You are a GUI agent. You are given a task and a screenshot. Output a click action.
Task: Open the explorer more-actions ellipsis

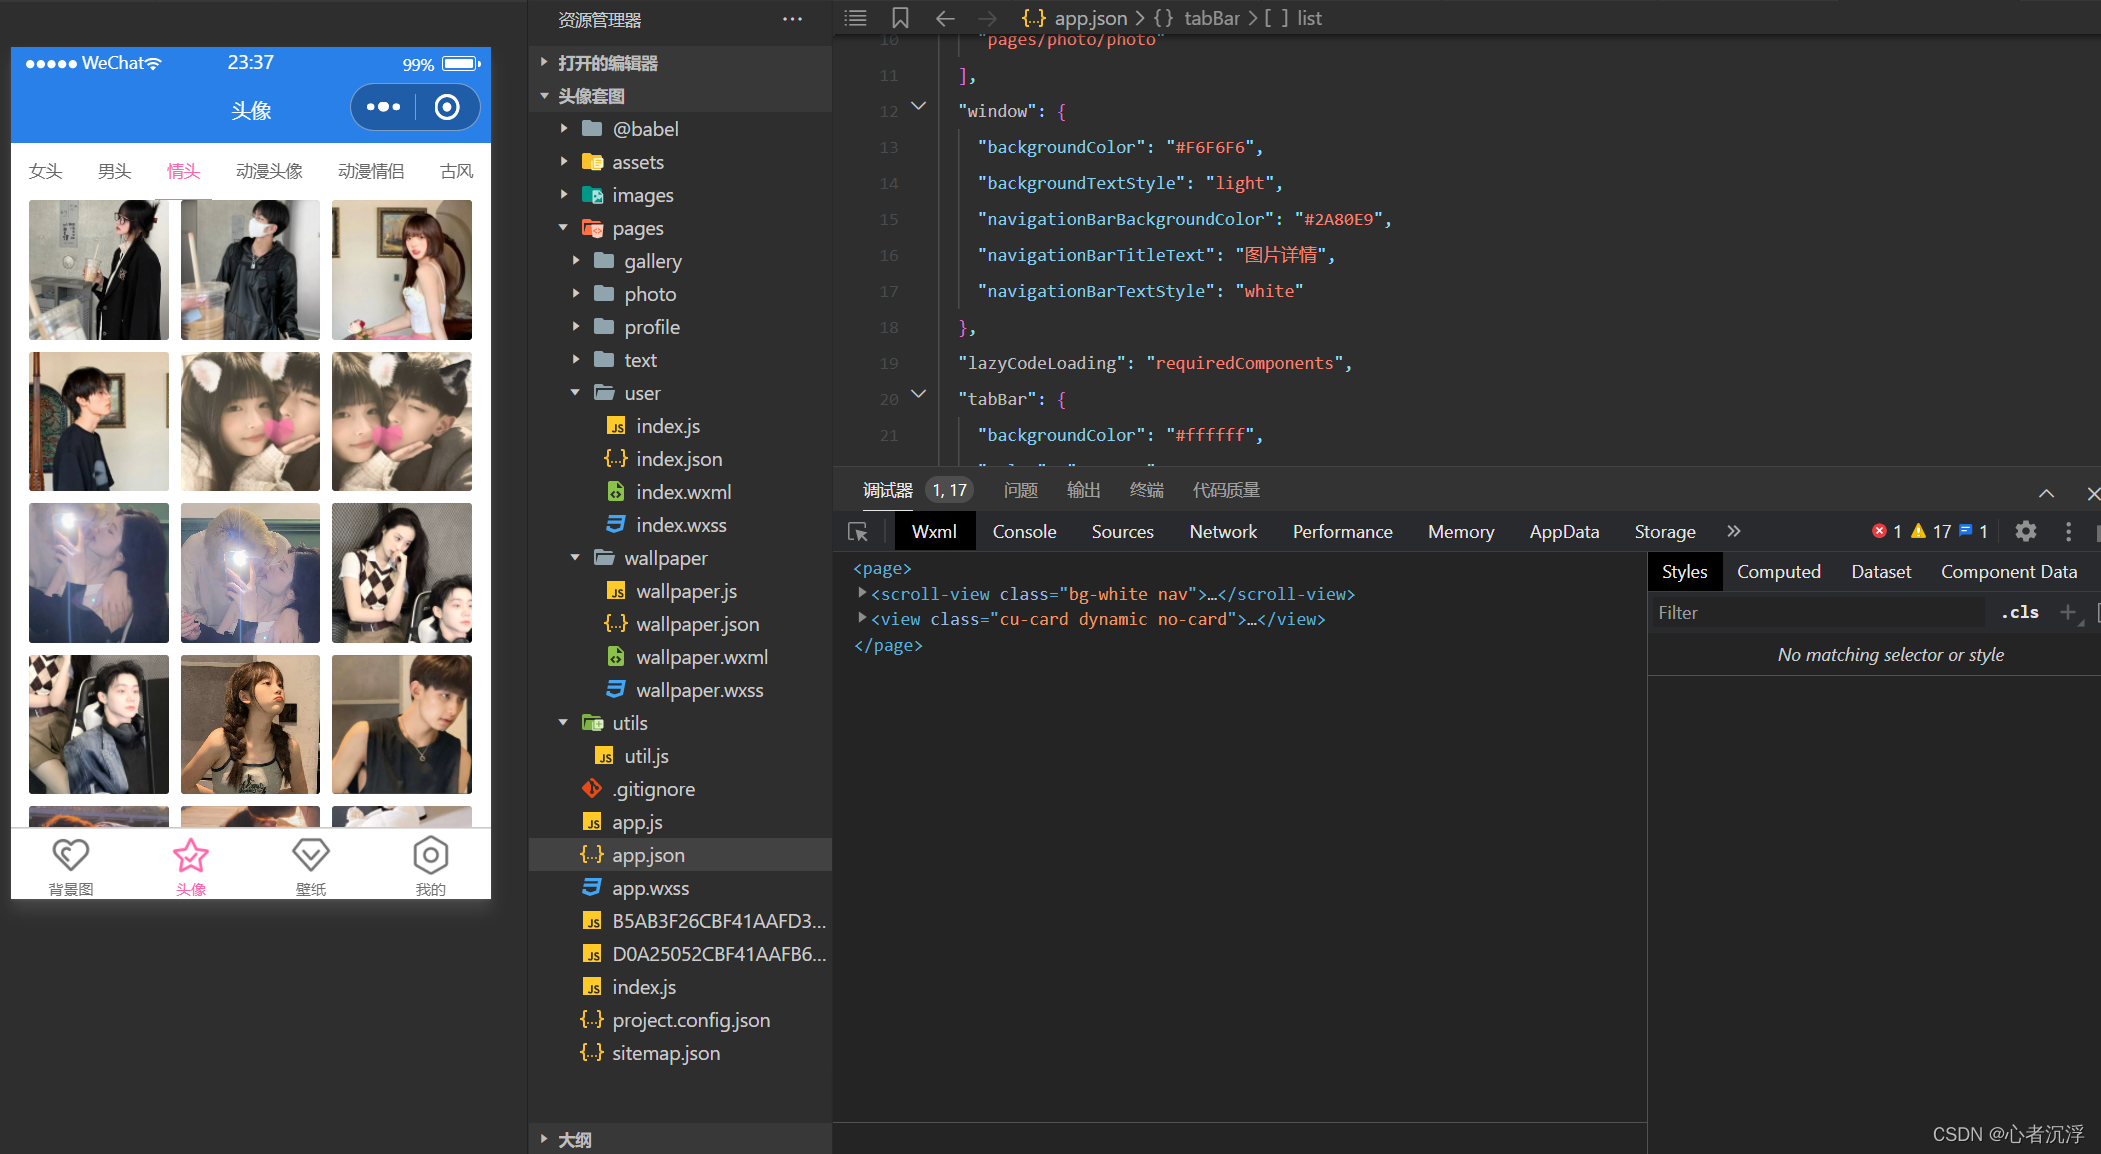(792, 19)
